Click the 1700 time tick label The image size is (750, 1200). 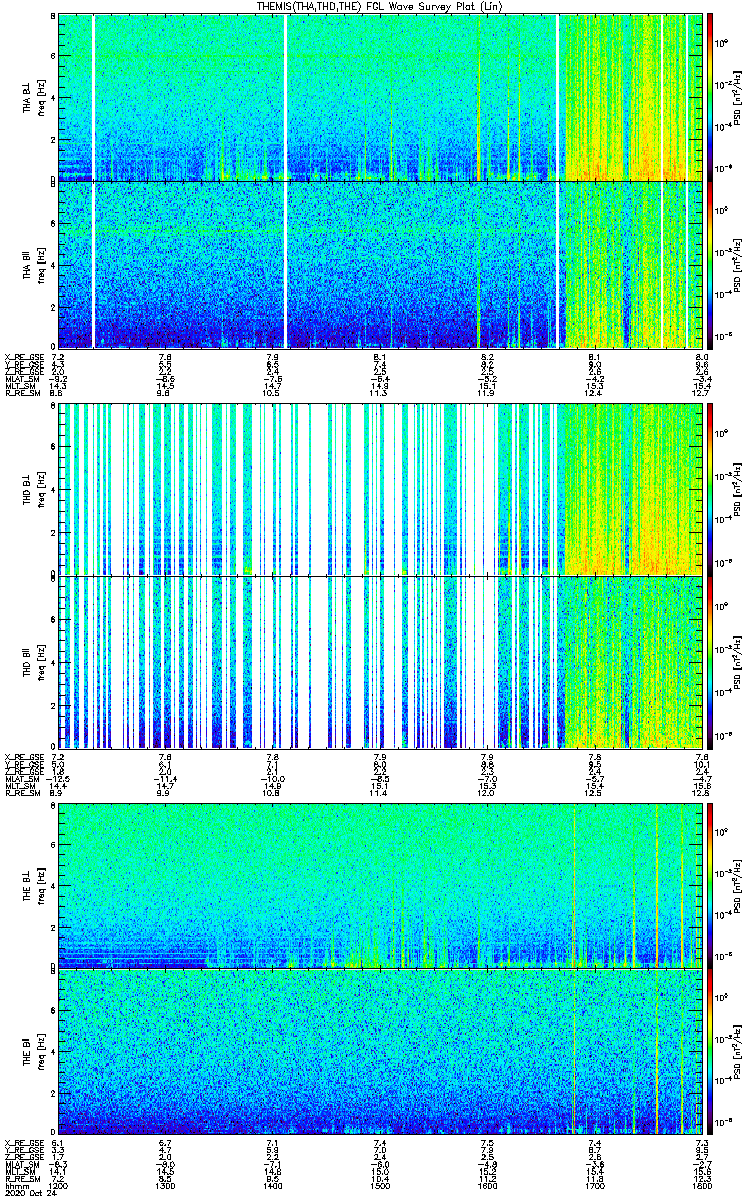(595, 1184)
